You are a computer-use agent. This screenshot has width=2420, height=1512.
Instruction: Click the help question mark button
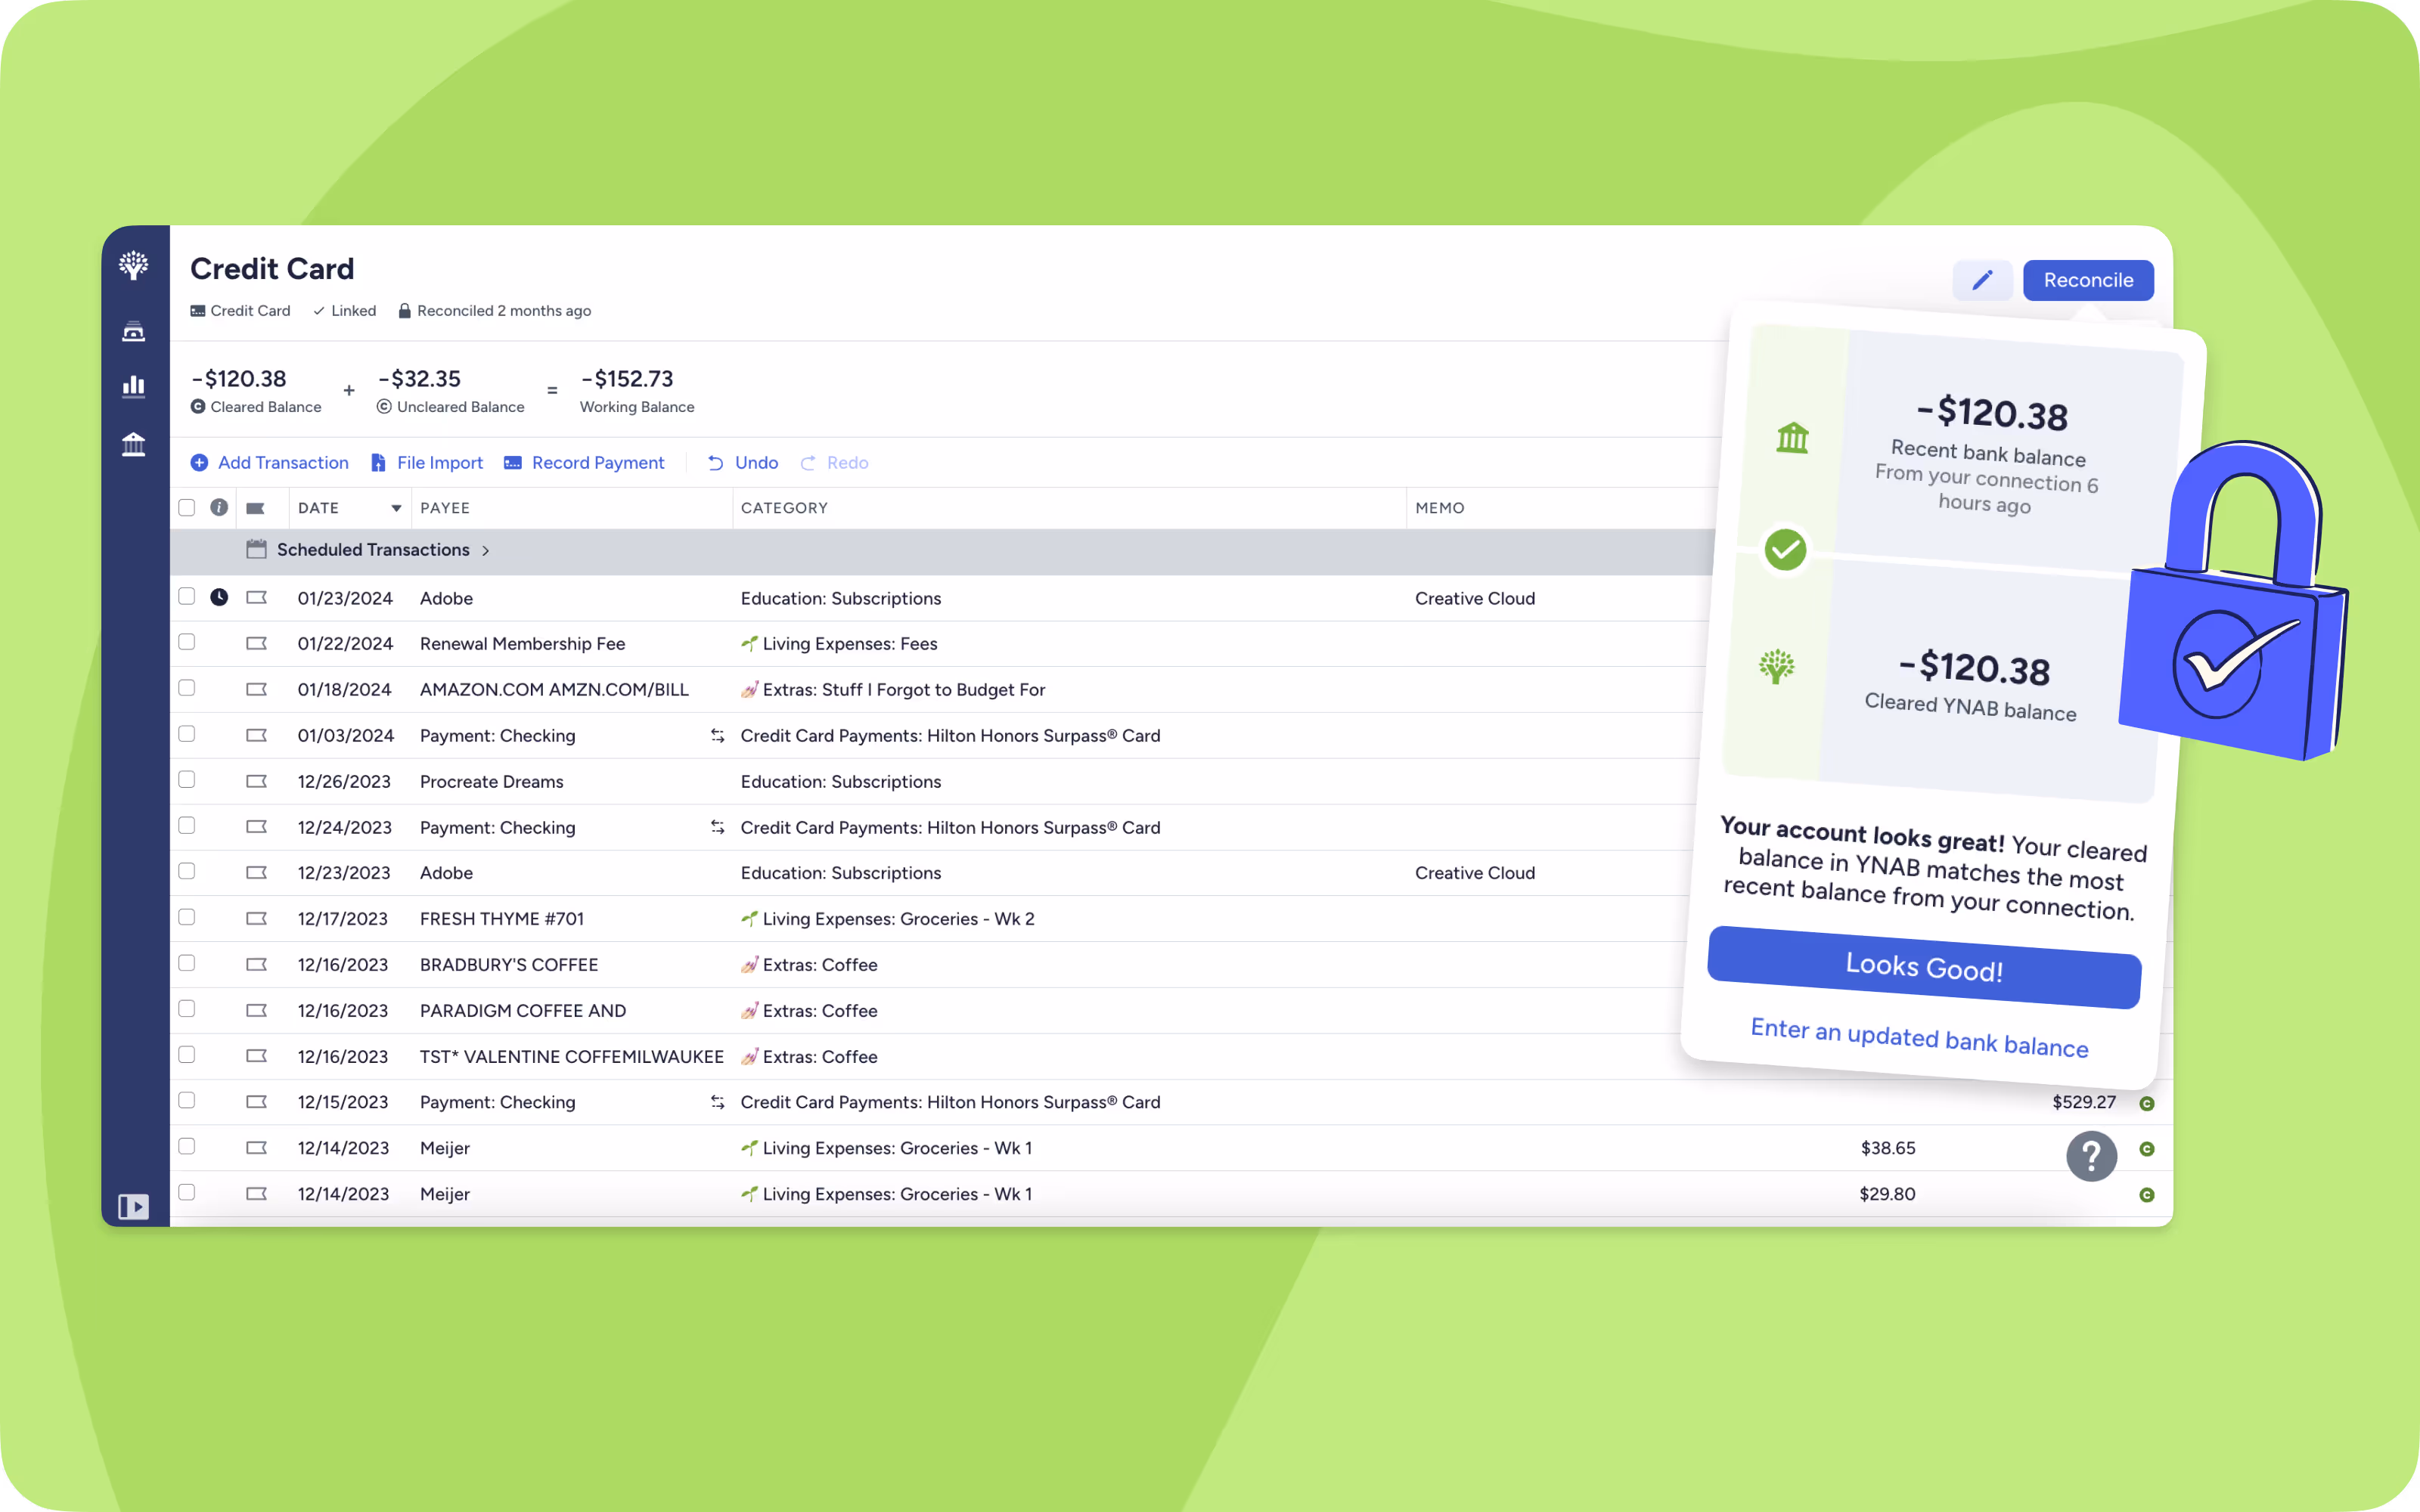(2091, 1156)
